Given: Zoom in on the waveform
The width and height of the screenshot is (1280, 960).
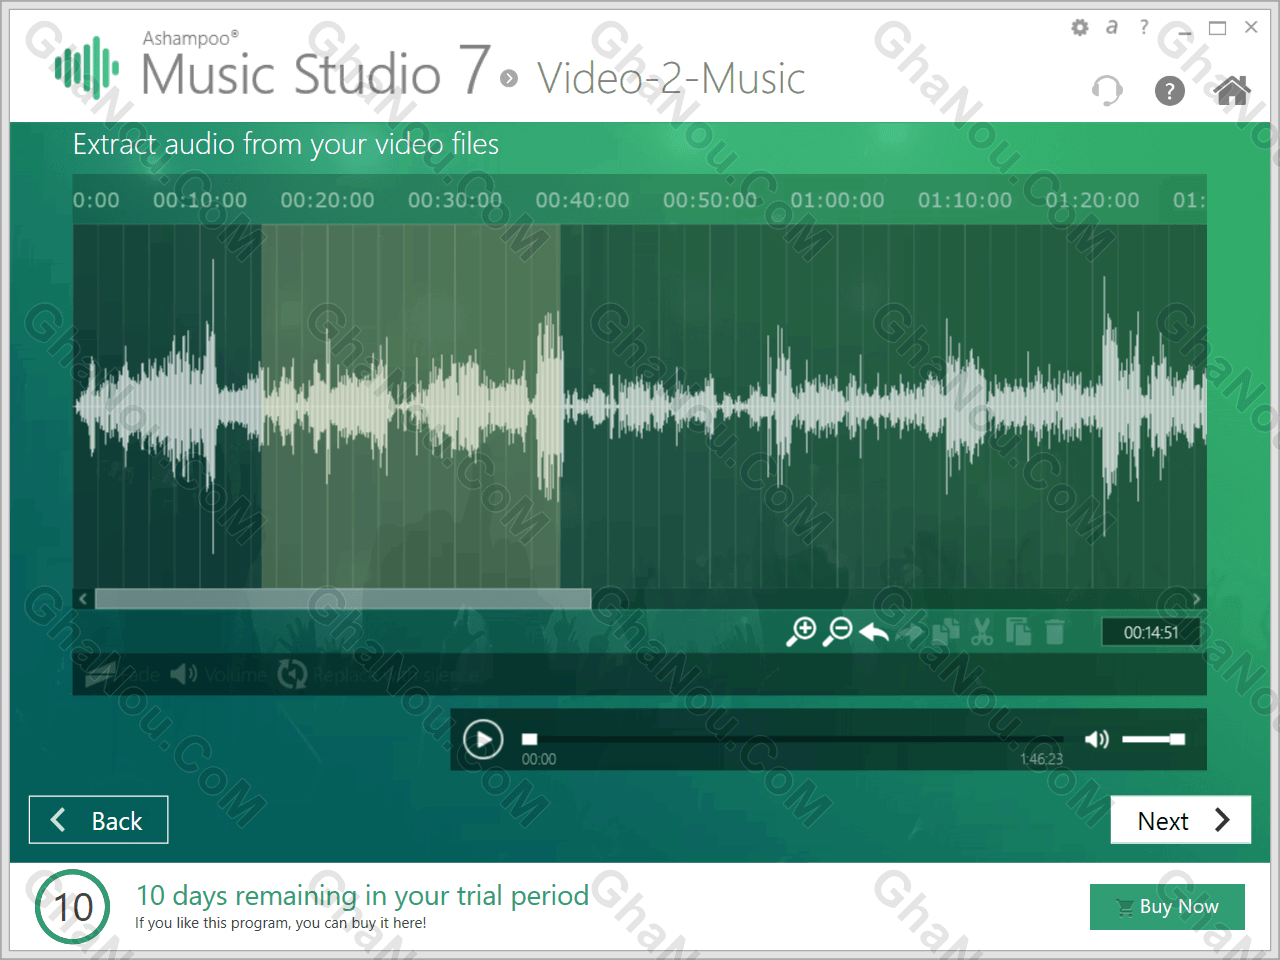Looking at the screenshot, I should coord(802,632).
